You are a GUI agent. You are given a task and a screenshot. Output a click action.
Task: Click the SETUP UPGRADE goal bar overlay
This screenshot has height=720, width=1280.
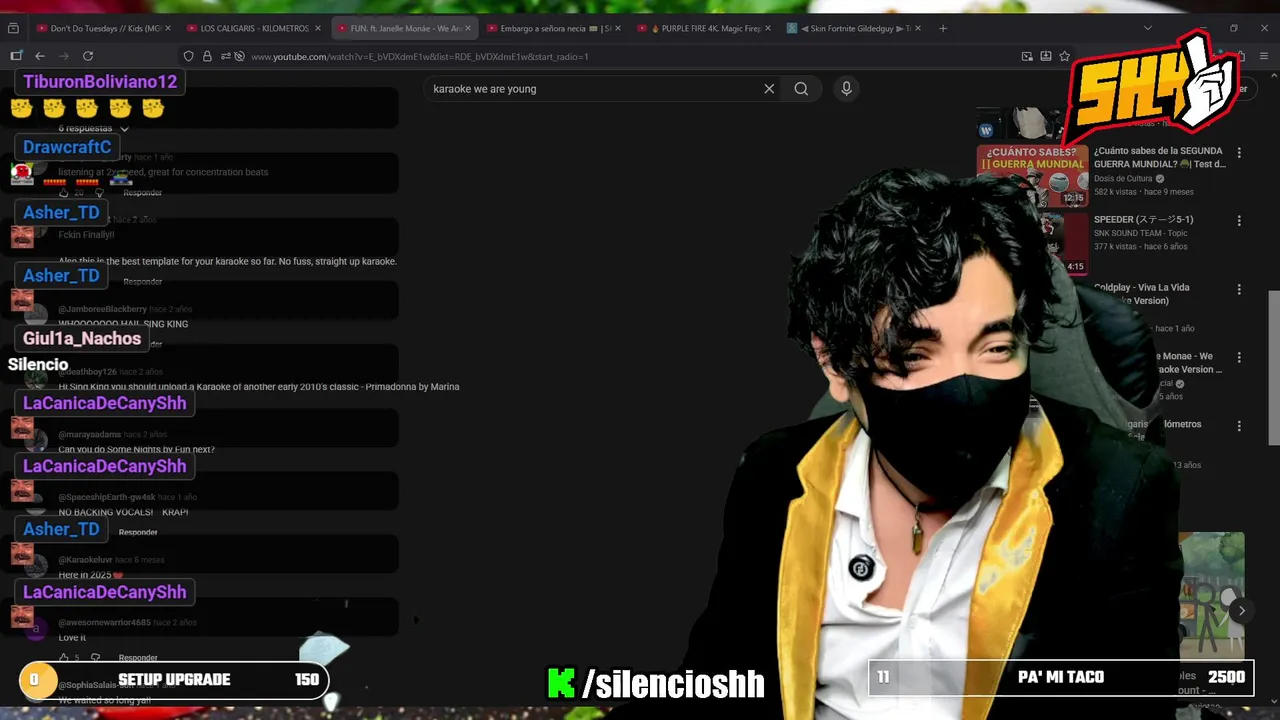click(x=175, y=680)
